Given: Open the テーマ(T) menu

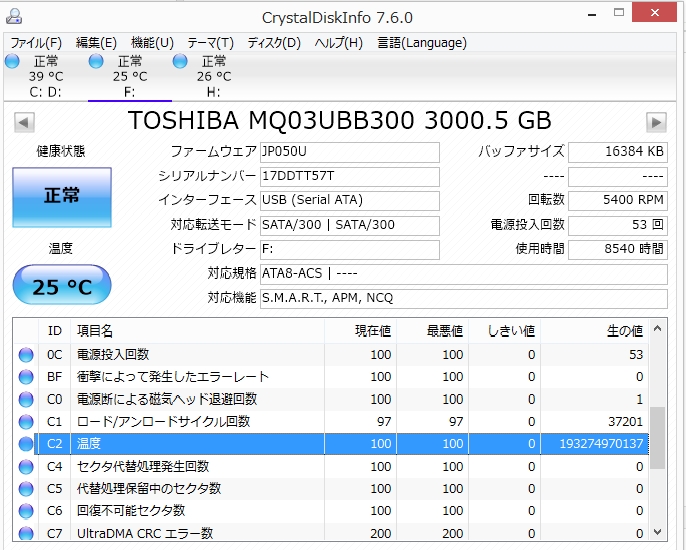Looking at the screenshot, I should coord(210,43).
